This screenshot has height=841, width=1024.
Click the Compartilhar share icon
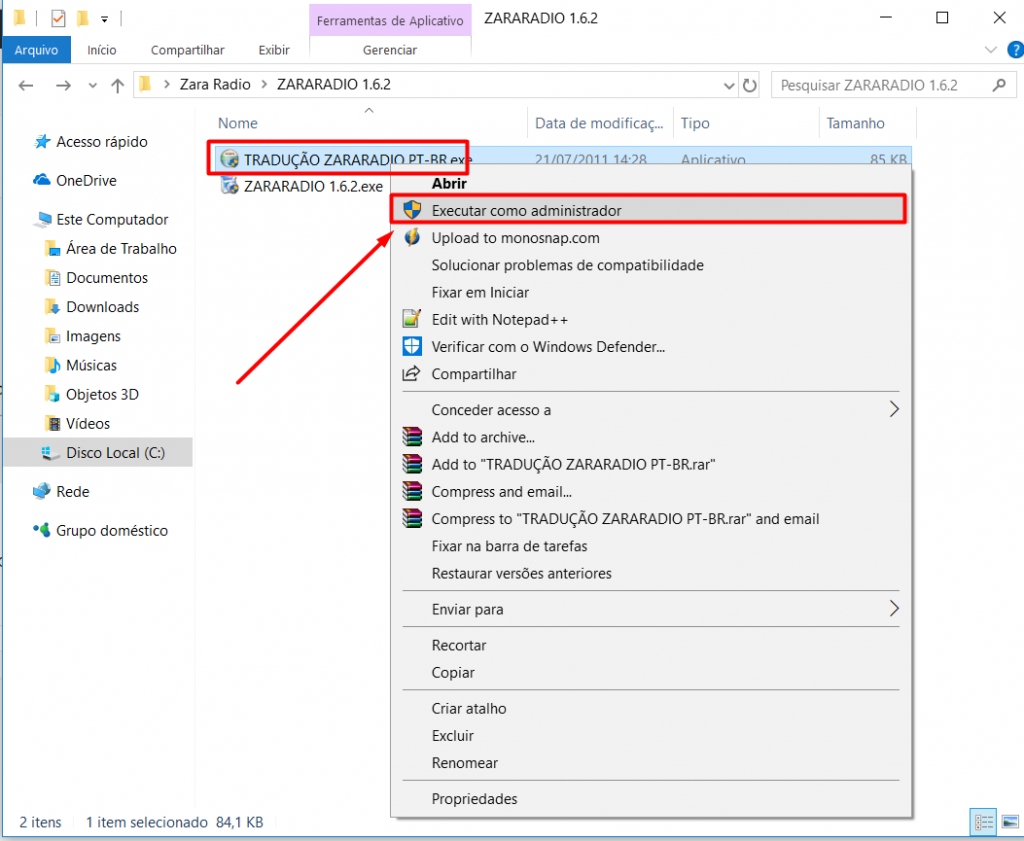[412, 374]
